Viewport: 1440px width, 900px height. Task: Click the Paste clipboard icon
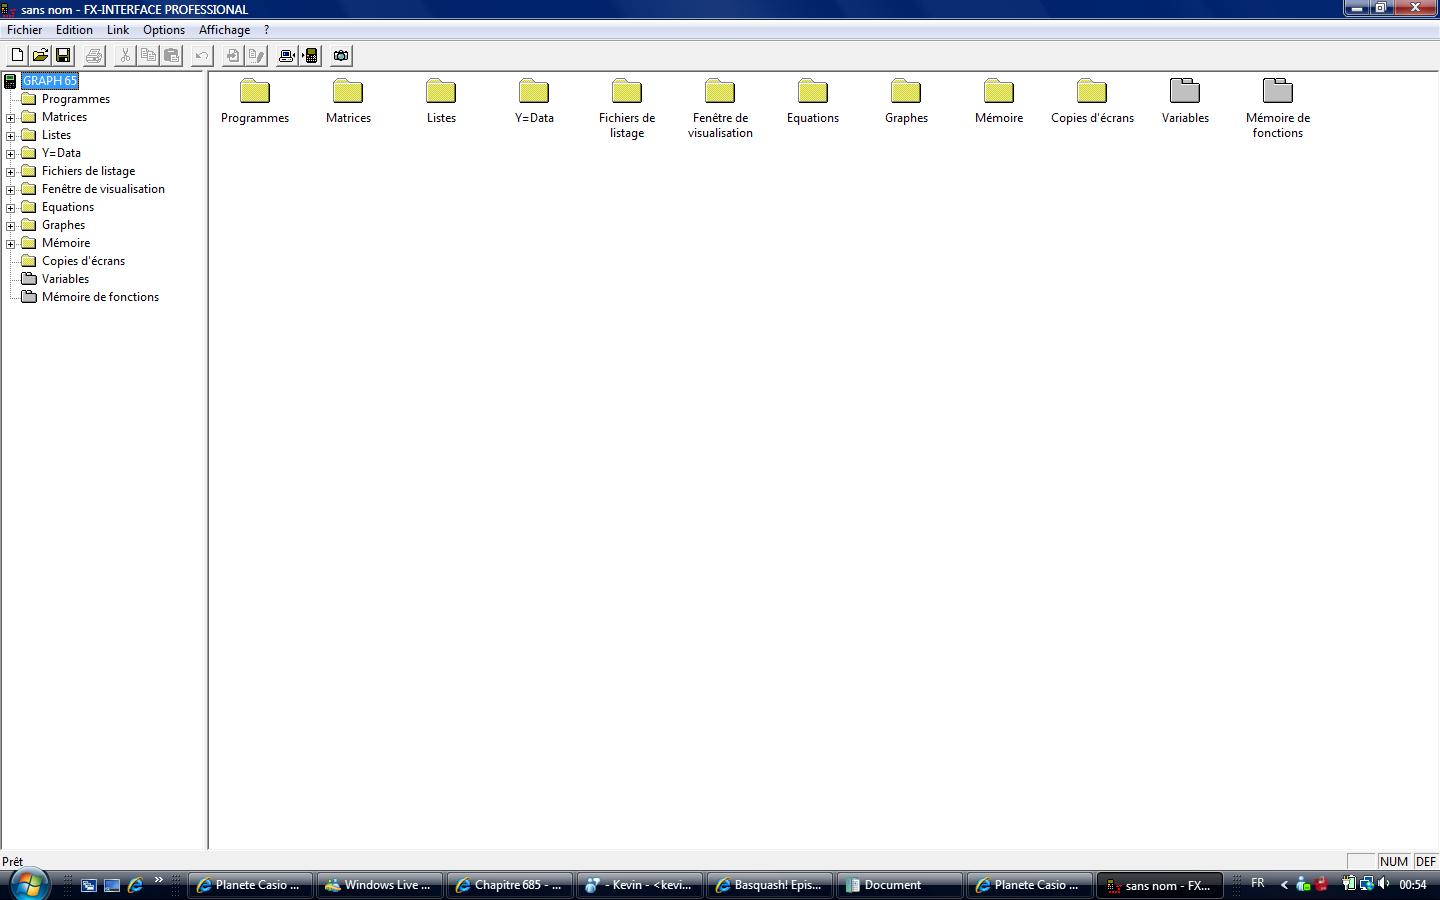pyautogui.click(x=171, y=56)
